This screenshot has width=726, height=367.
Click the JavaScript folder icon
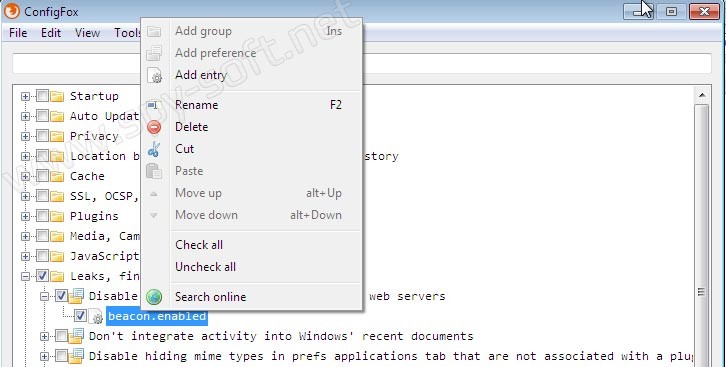[x=57, y=256]
